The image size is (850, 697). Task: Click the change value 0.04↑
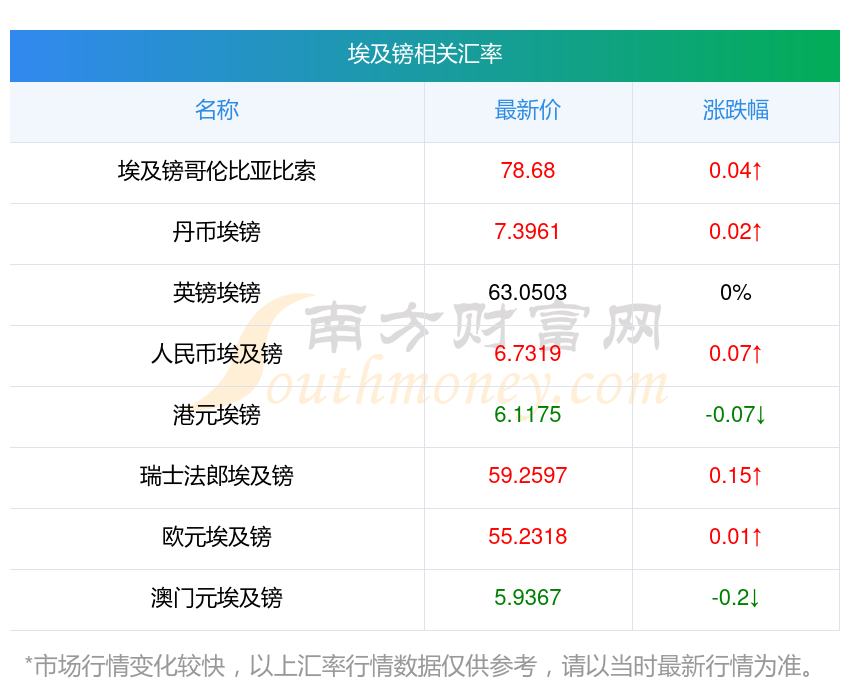click(x=736, y=171)
